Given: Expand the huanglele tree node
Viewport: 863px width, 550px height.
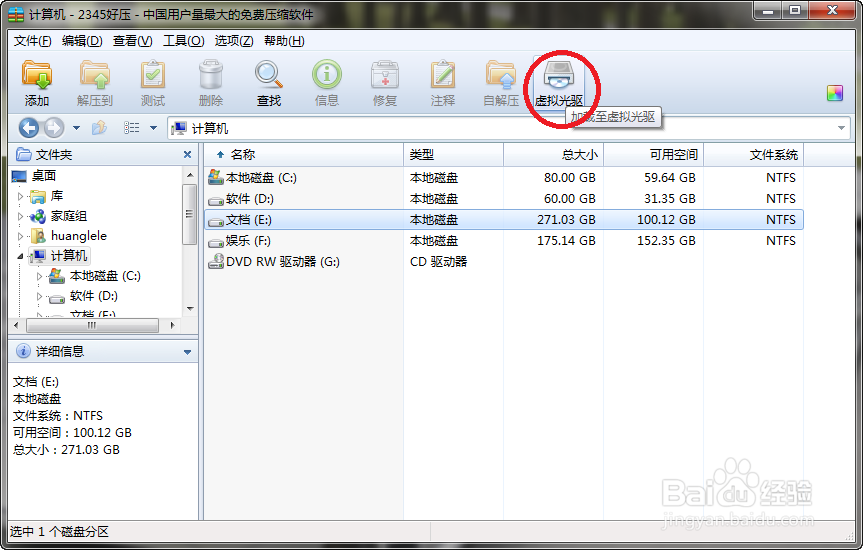Looking at the screenshot, I should tap(20, 236).
